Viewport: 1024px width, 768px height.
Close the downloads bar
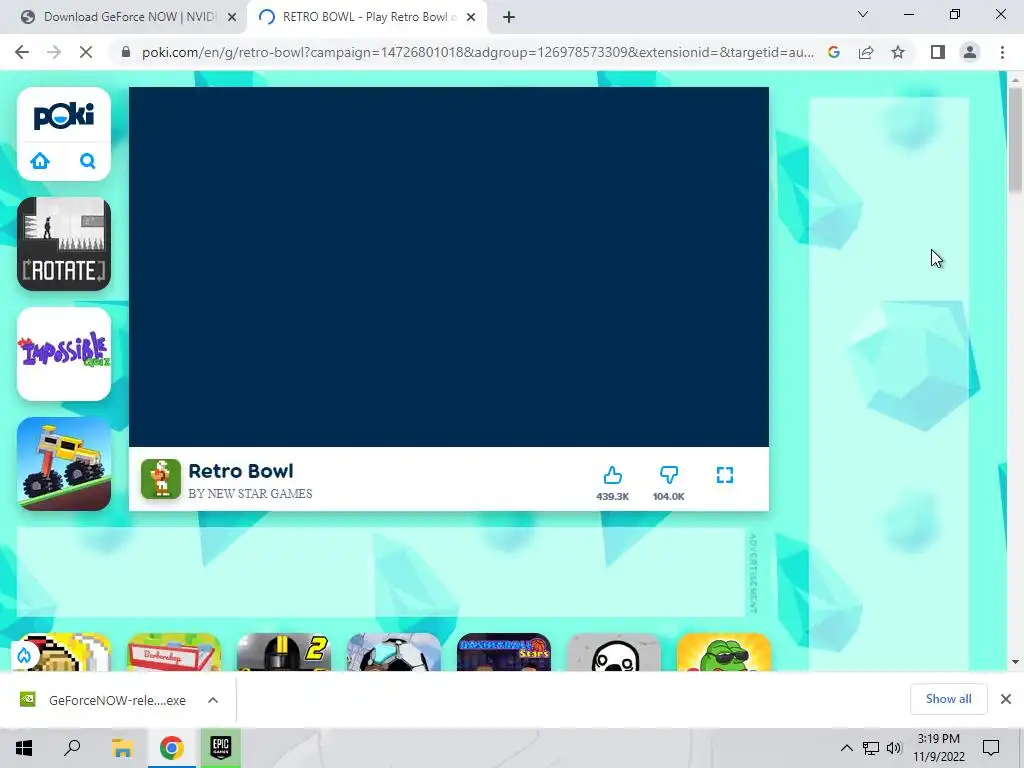1006,699
